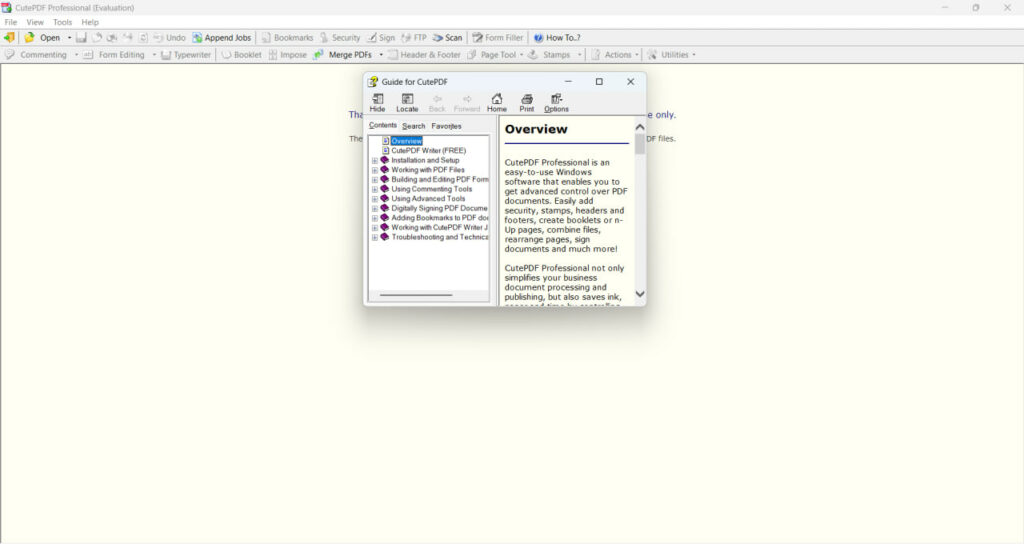Switch to the Favorites tab

446,126
